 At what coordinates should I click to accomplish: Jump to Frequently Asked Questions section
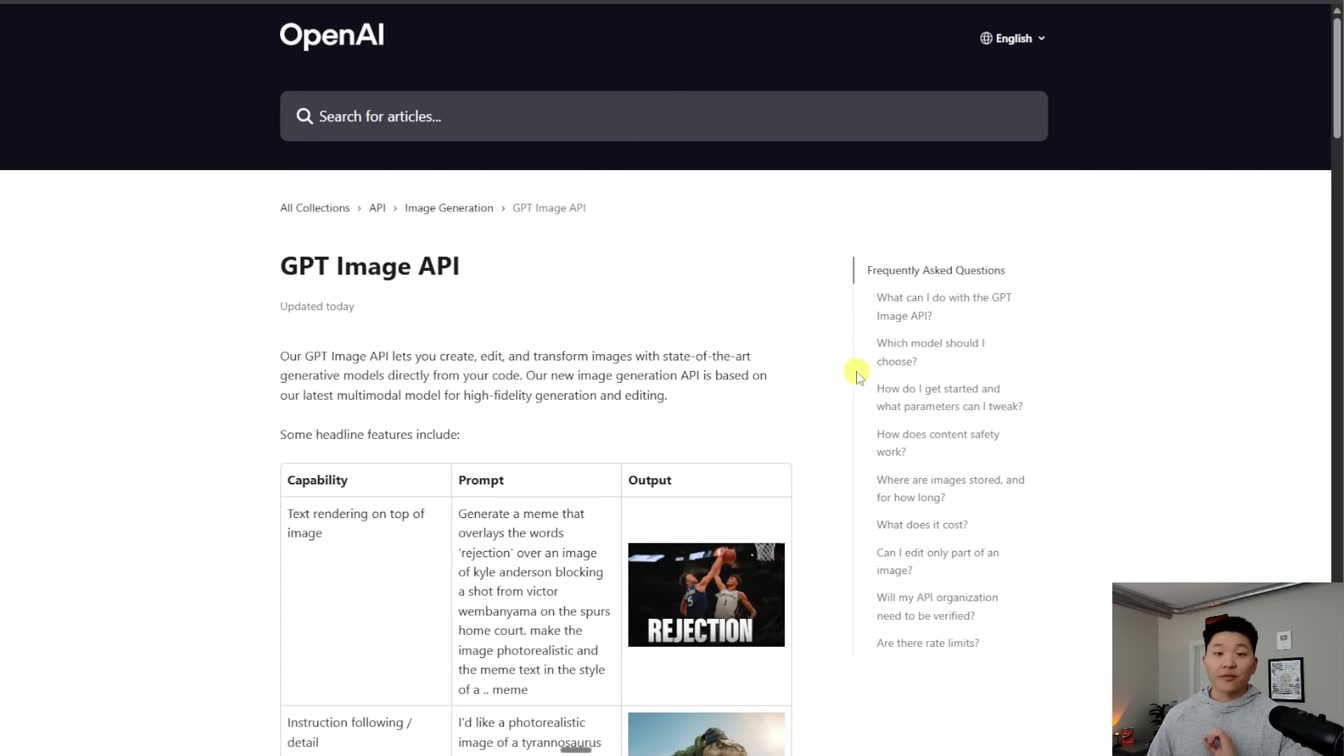[x=936, y=270]
